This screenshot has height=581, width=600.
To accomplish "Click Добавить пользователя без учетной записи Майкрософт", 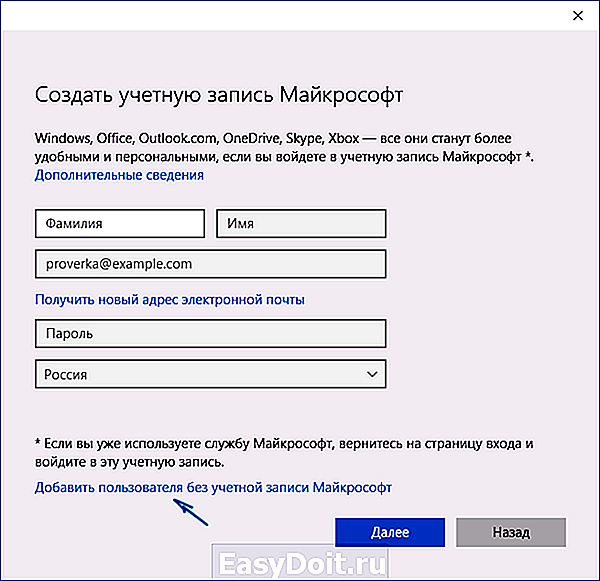I will [213, 488].
